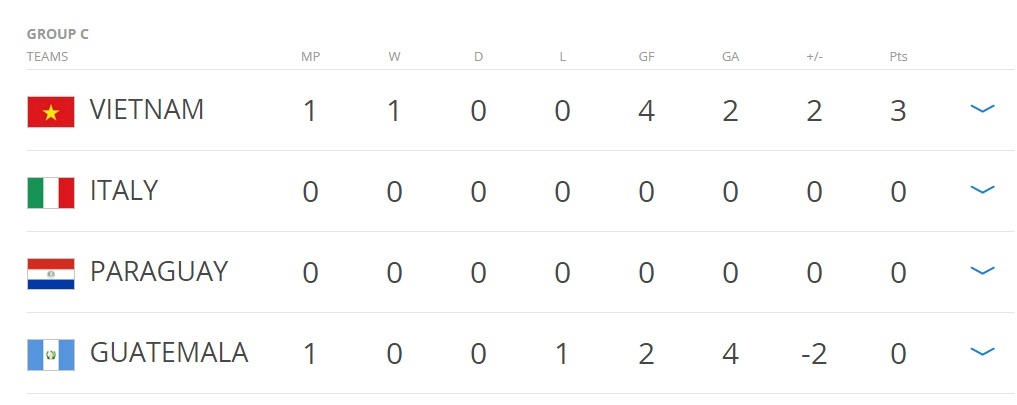Viewport: 1017px width, 405px height.
Task: Select the PARAGUAY team name
Action: click(159, 272)
